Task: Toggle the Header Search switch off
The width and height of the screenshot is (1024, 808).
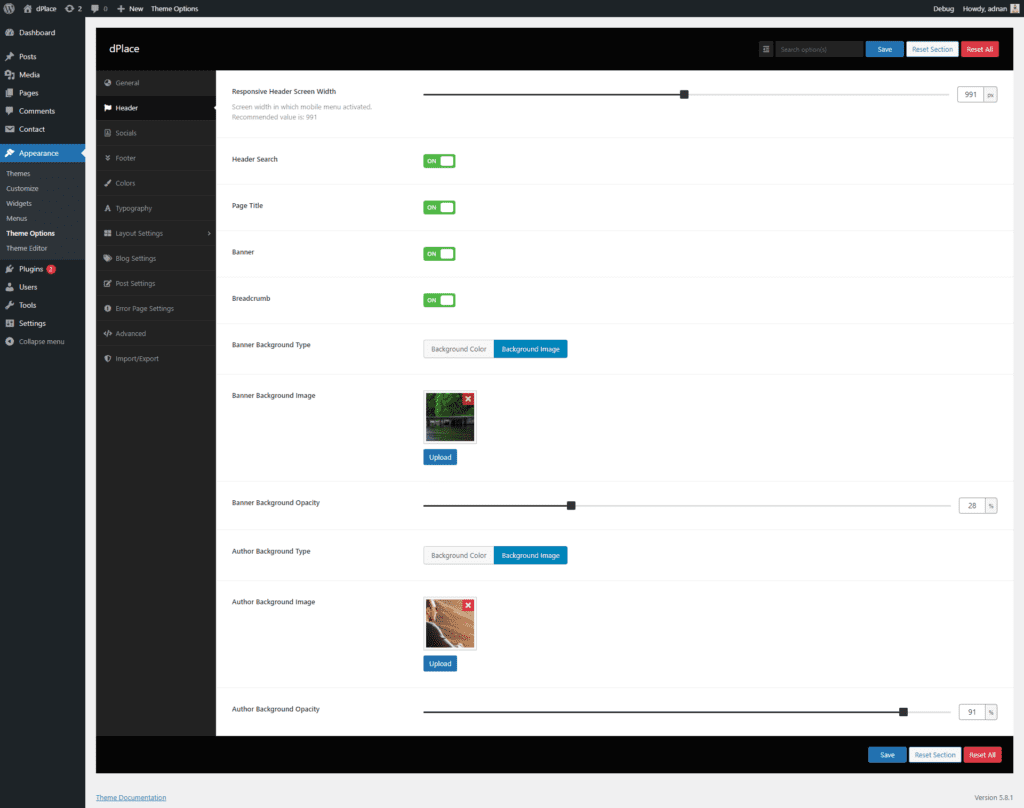Action: tap(439, 161)
